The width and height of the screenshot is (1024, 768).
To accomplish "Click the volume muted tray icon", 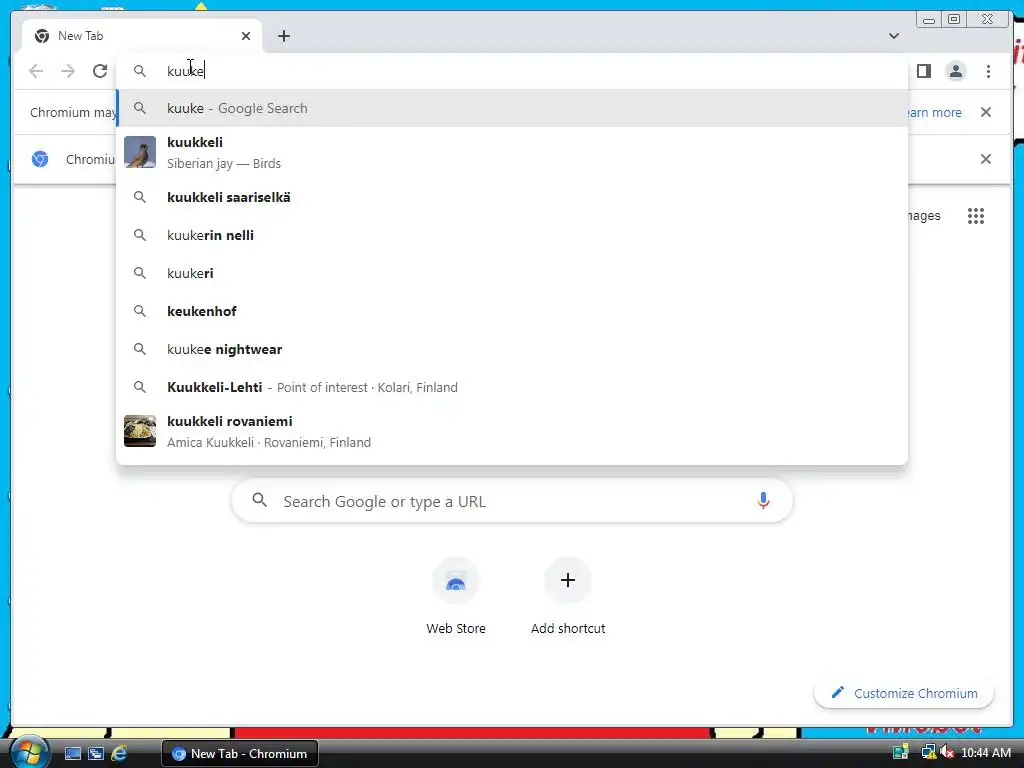I will [x=946, y=753].
